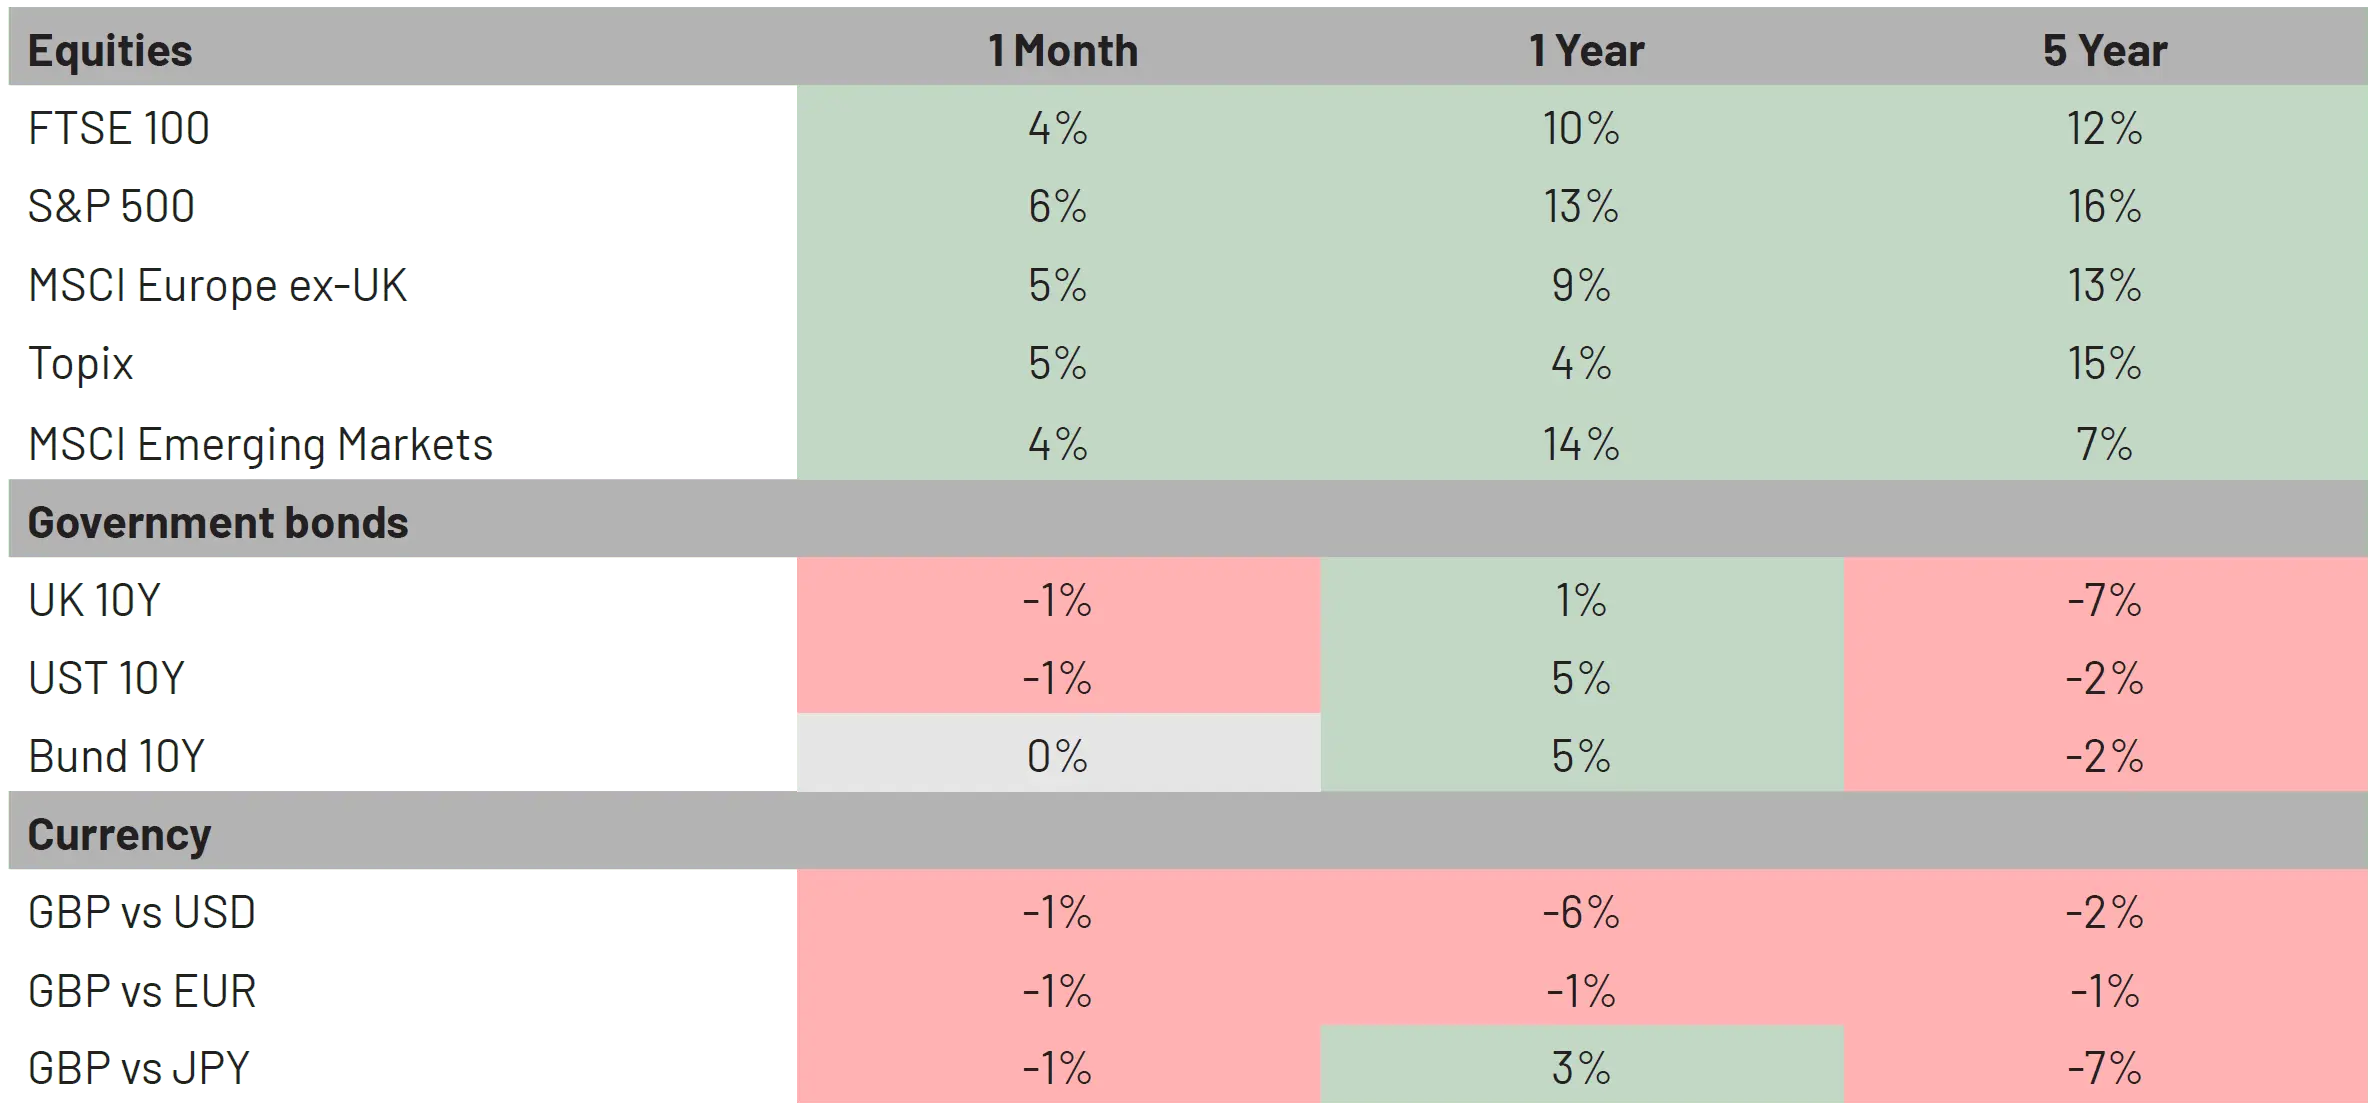Click the UST 10Y row label
2376x1109 pixels.
coord(107,678)
